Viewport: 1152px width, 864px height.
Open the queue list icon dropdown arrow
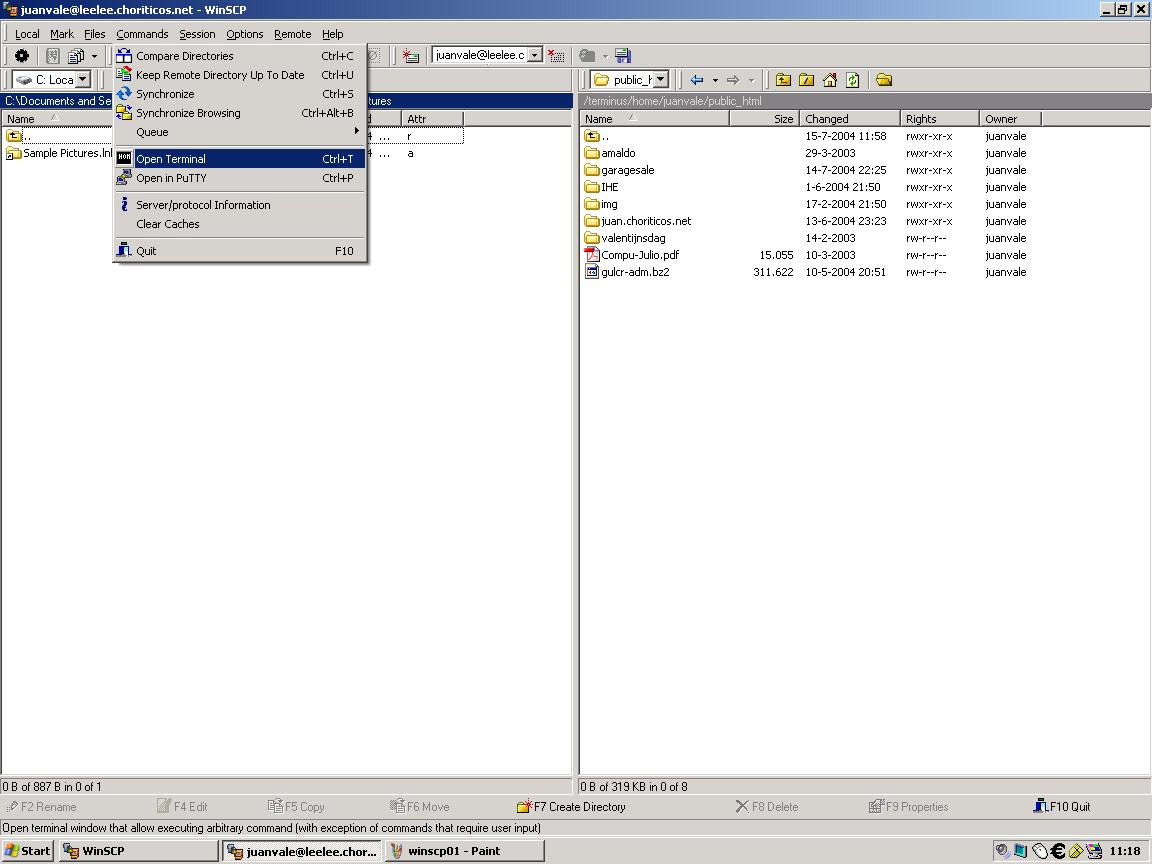(x=94, y=56)
